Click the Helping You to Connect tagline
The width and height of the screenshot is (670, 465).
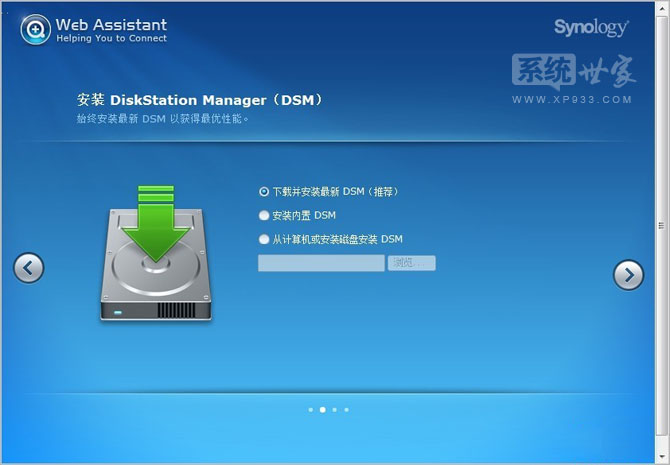112,38
